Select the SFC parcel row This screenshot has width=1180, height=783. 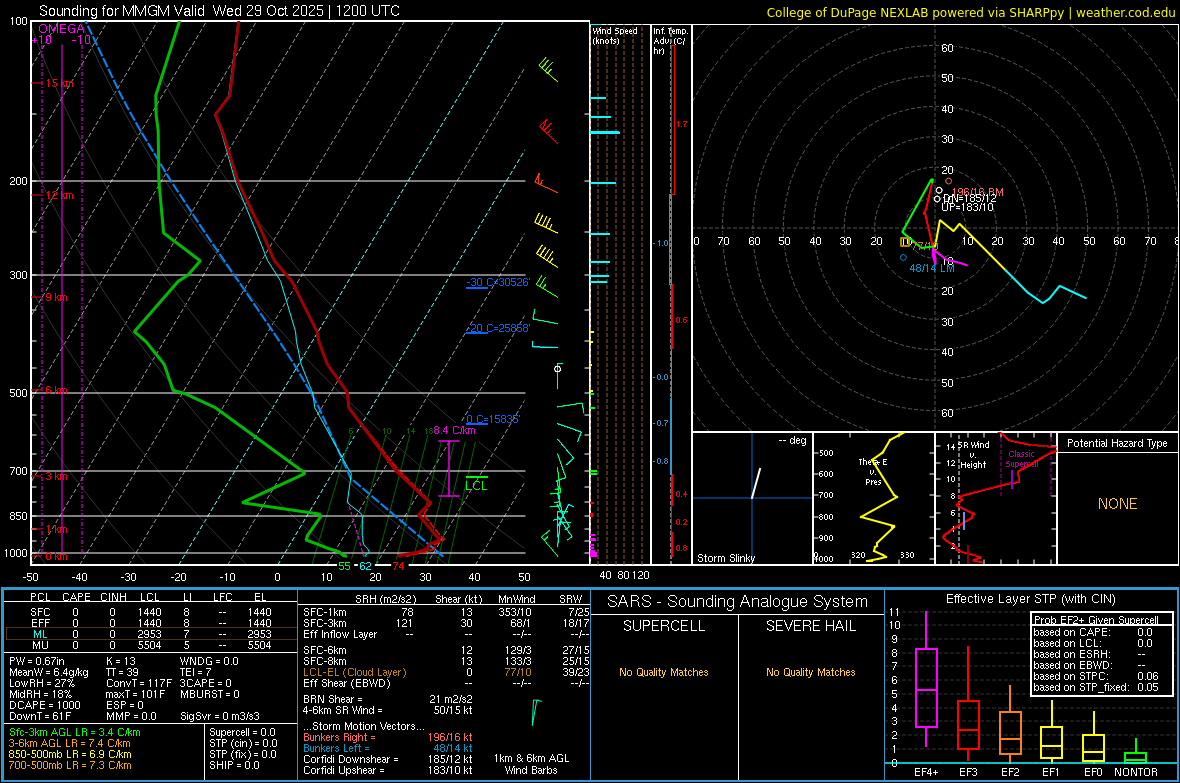click(151, 612)
